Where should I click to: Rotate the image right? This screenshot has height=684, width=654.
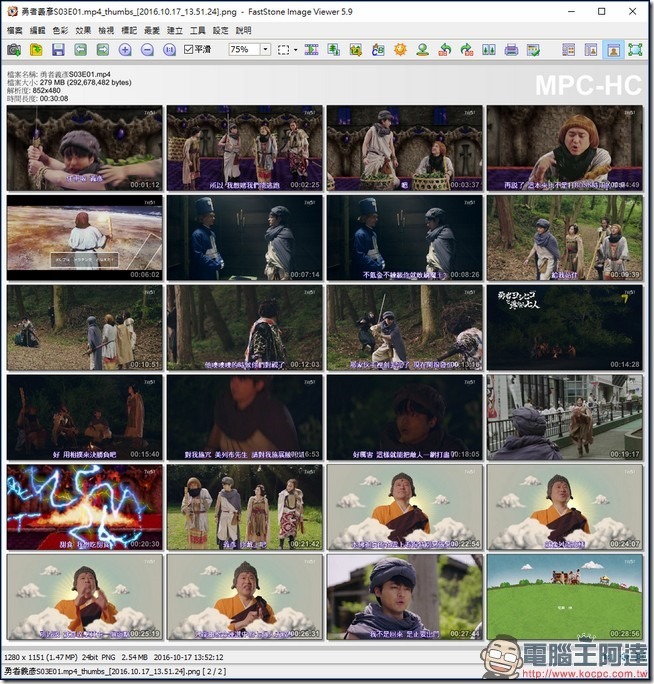click(467, 50)
